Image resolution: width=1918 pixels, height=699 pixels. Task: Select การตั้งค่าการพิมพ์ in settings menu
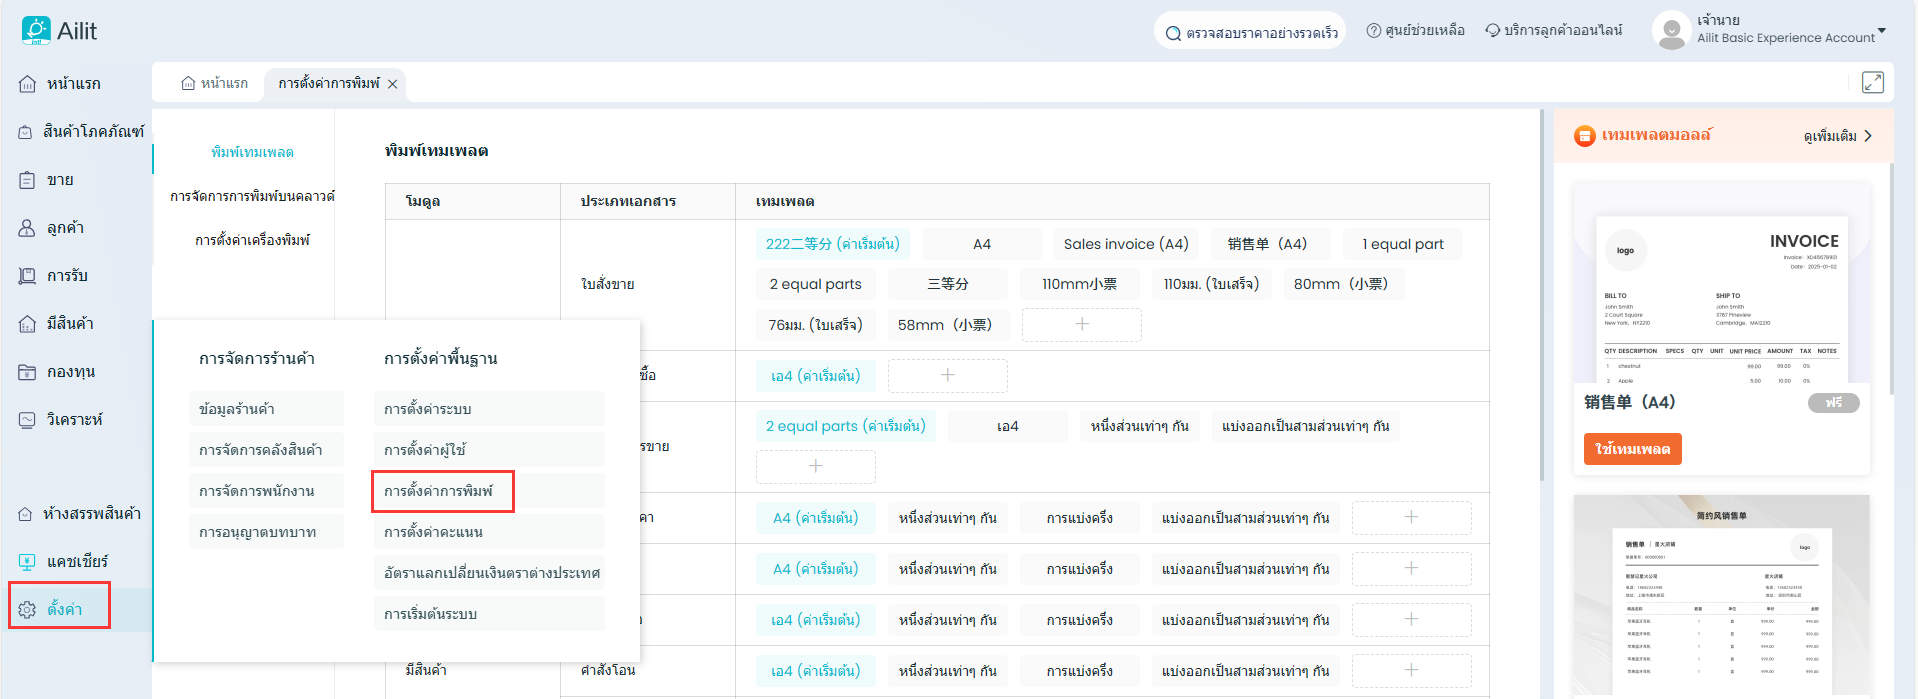pyautogui.click(x=440, y=491)
